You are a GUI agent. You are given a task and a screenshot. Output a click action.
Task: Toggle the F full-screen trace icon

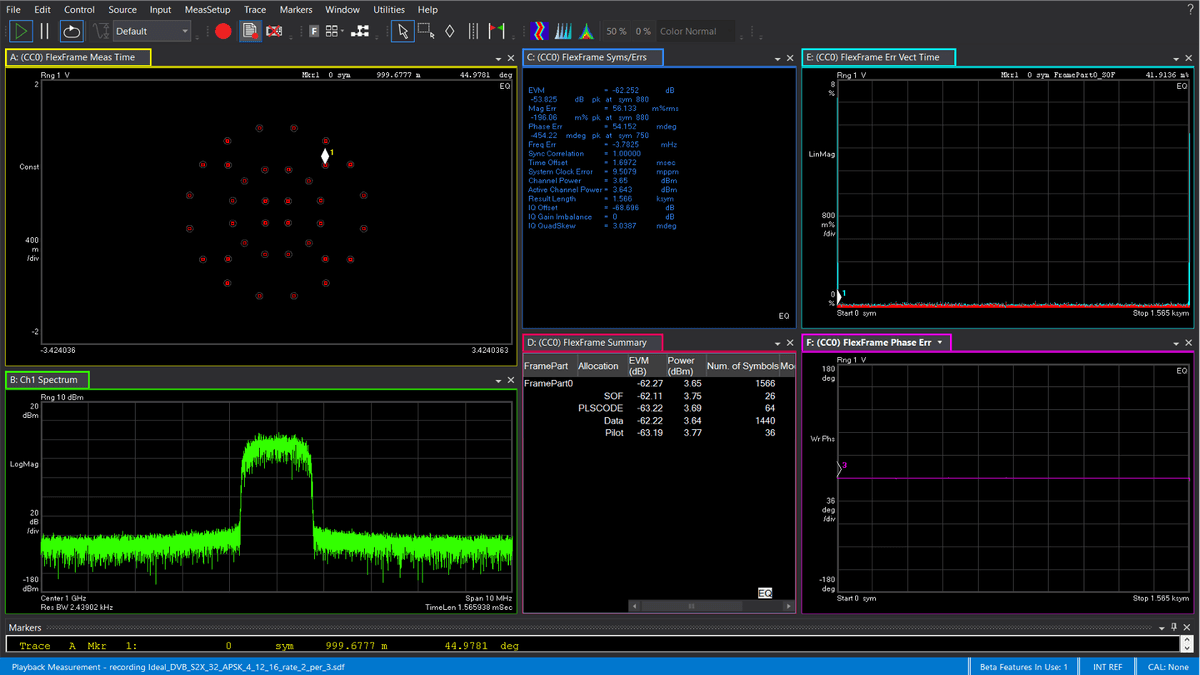click(313, 31)
